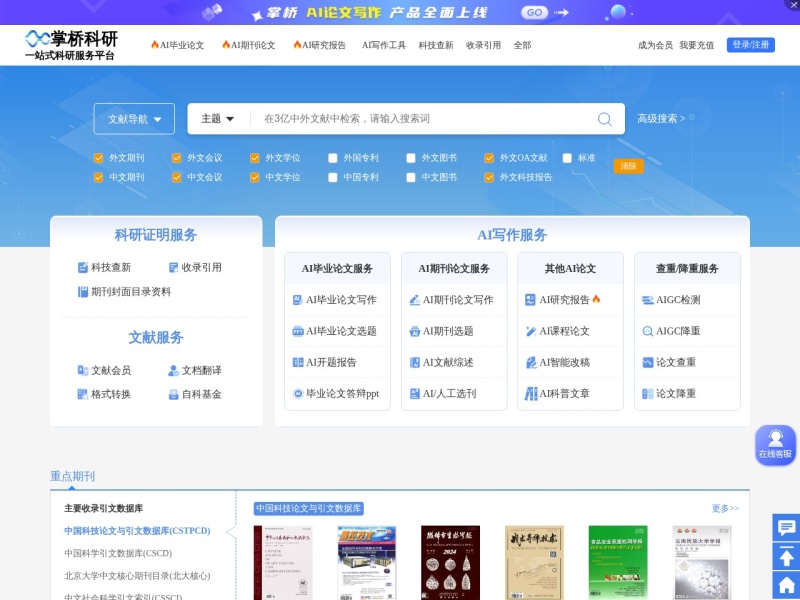
Task: Click the AI毕业论文选题 icon
Action: click(297, 331)
